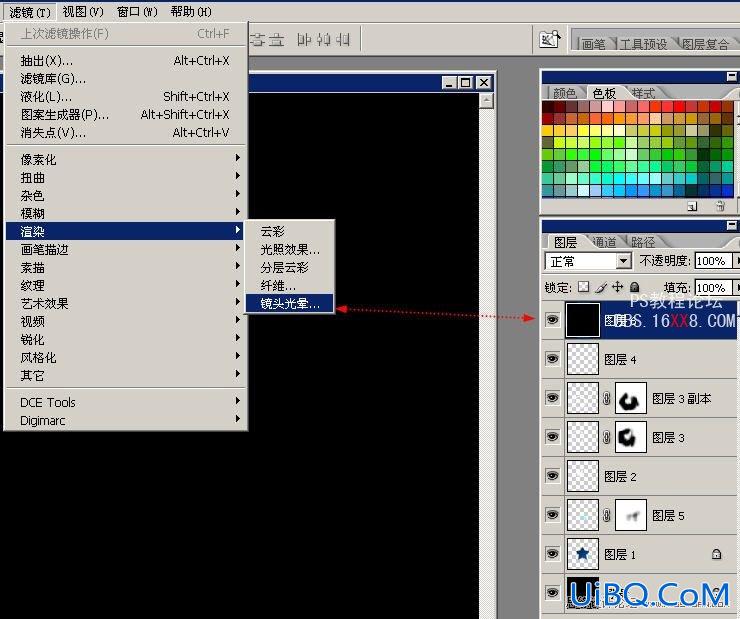Expand Video (视频) submenu

(126, 321)
